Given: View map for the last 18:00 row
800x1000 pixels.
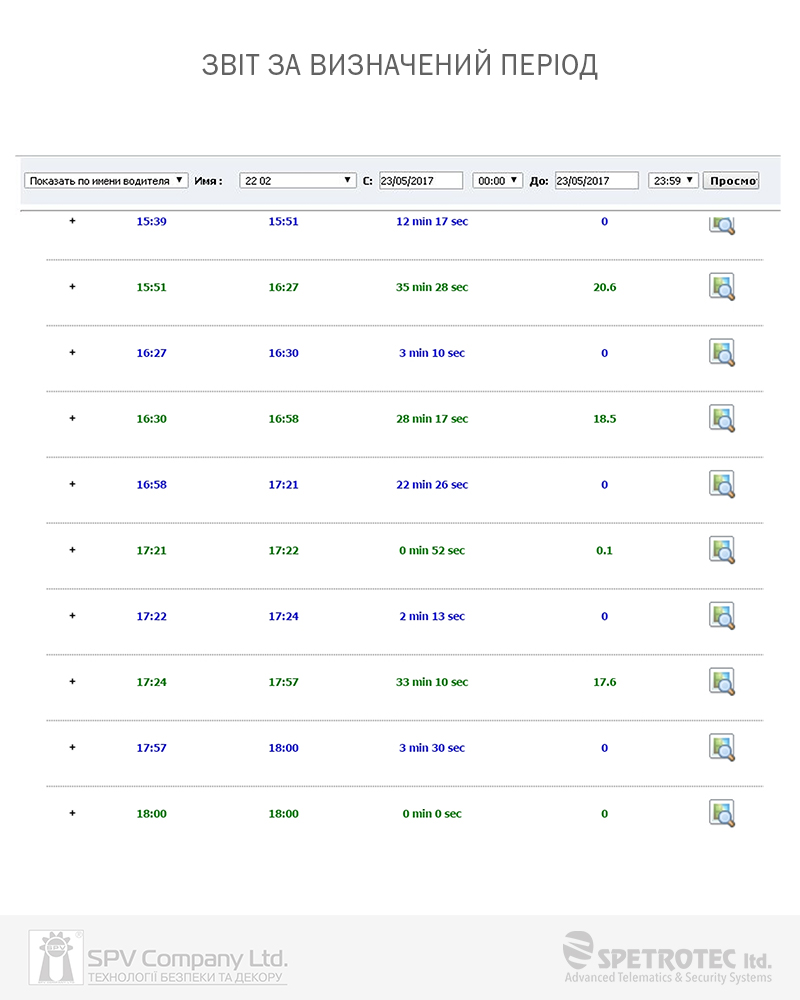Looking at the screenshot, I should [722, 814].
